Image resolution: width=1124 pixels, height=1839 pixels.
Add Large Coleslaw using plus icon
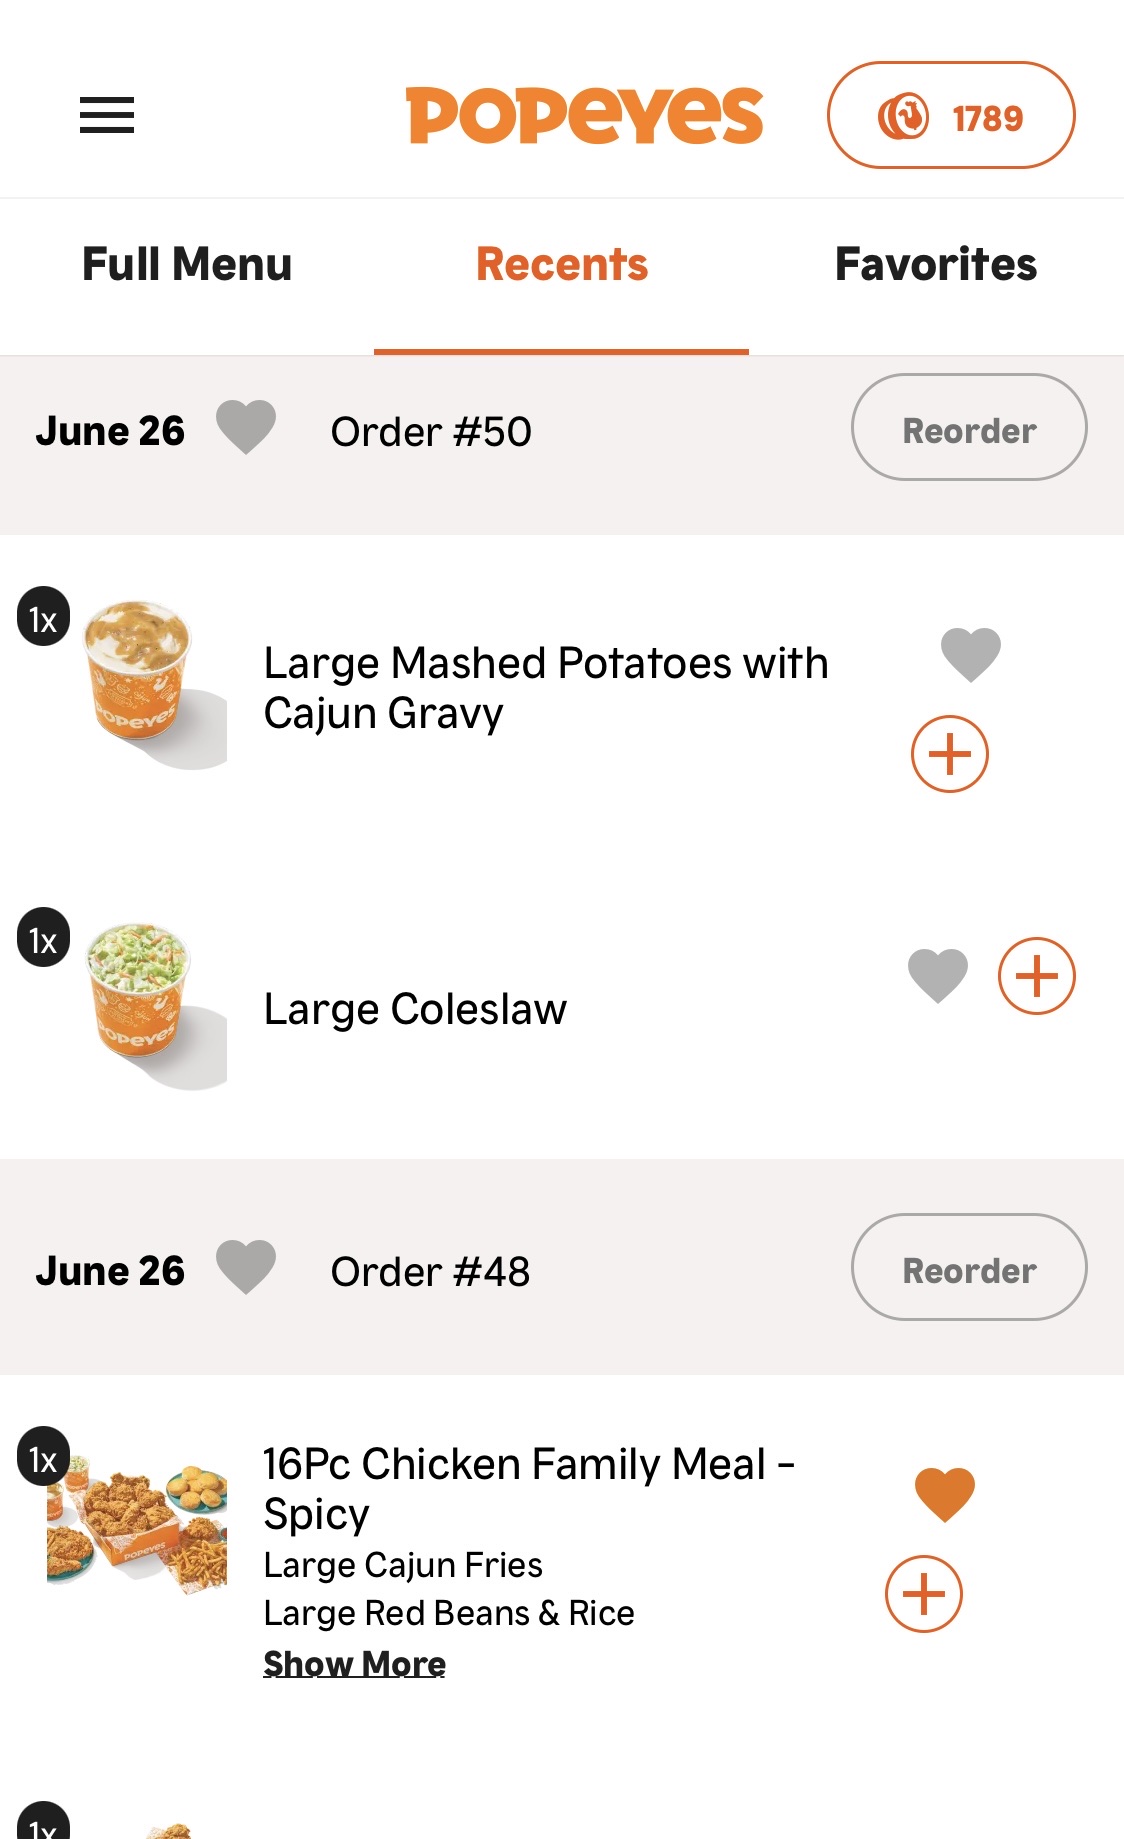tap(1036, 976)
